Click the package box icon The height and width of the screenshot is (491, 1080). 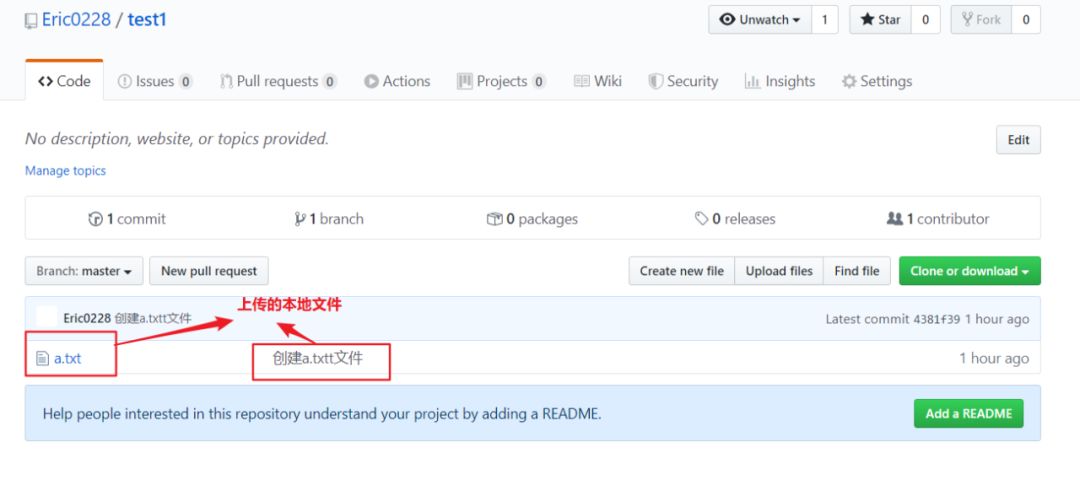pos(495,219)
